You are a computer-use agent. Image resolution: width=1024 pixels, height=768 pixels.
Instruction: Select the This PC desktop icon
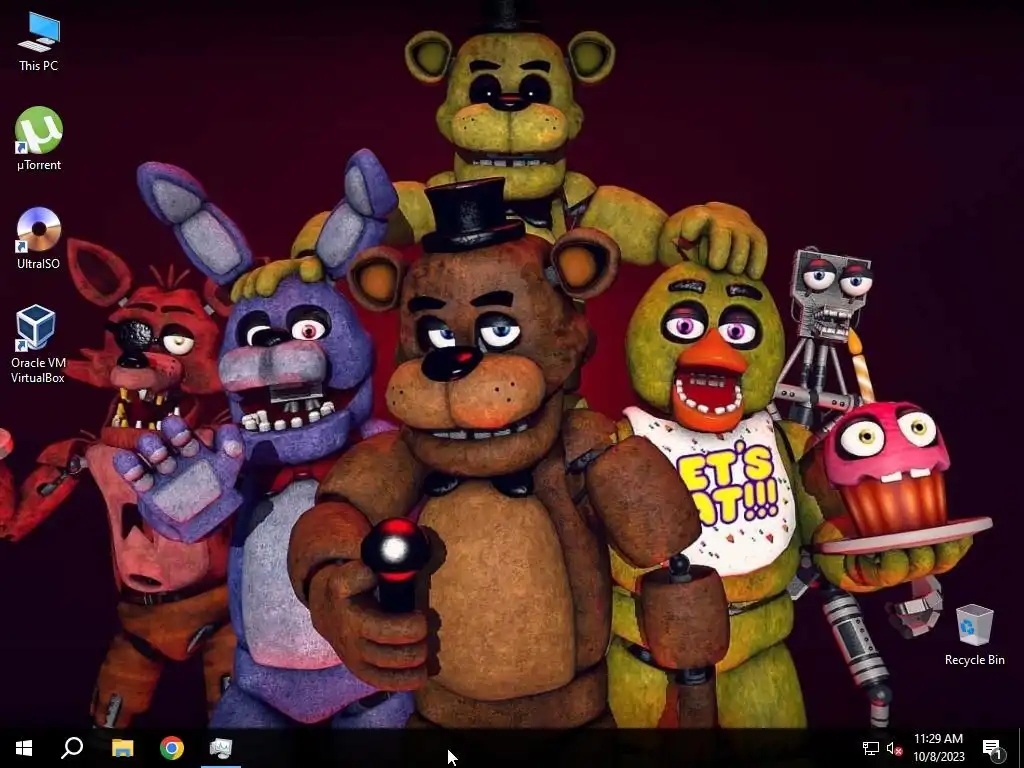(39, 41)
